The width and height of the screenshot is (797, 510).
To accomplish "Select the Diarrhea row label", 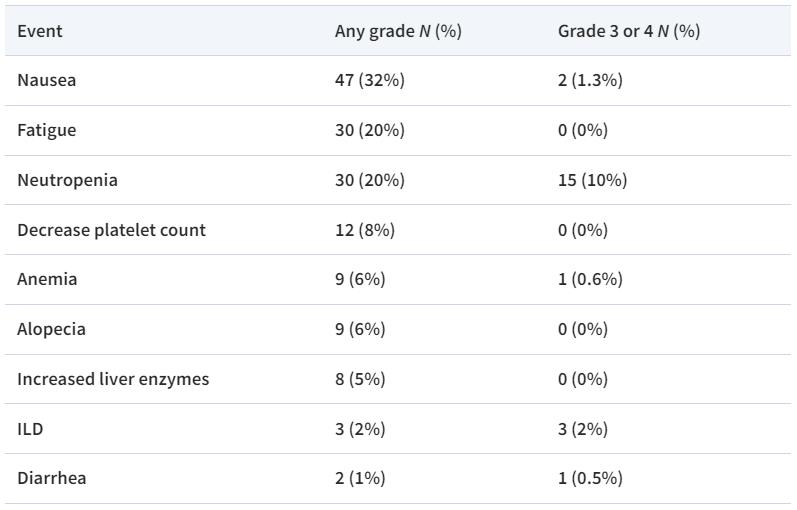I will (52, 478).
